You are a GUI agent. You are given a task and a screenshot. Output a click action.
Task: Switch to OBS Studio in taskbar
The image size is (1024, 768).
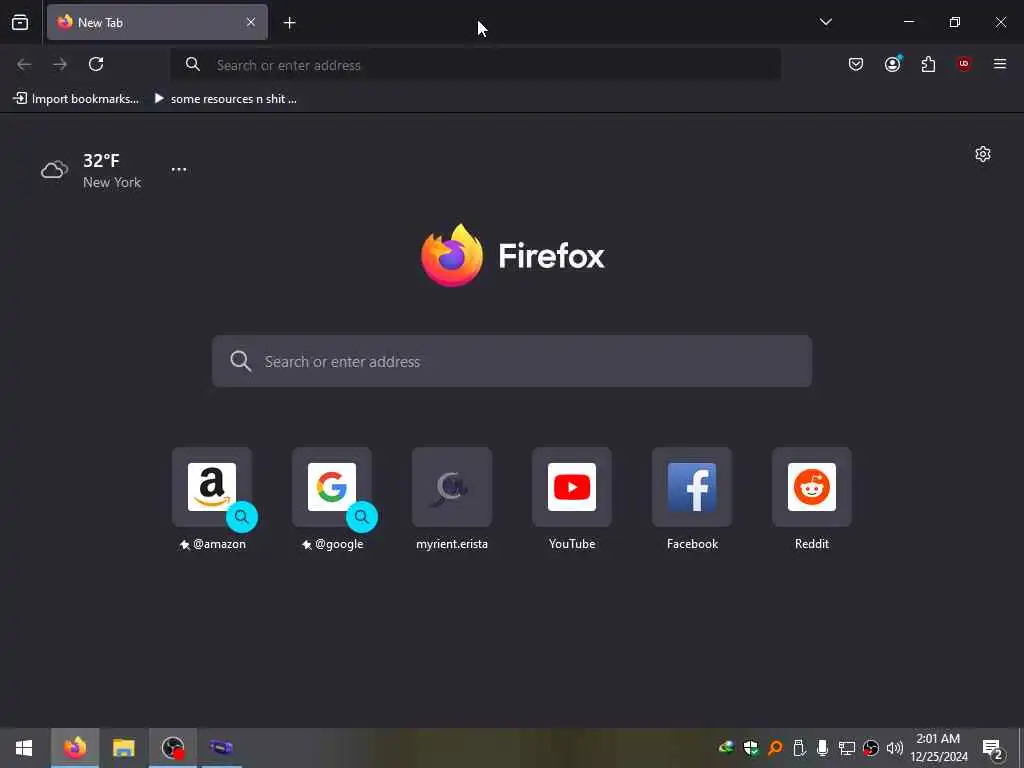coord(173,748)
